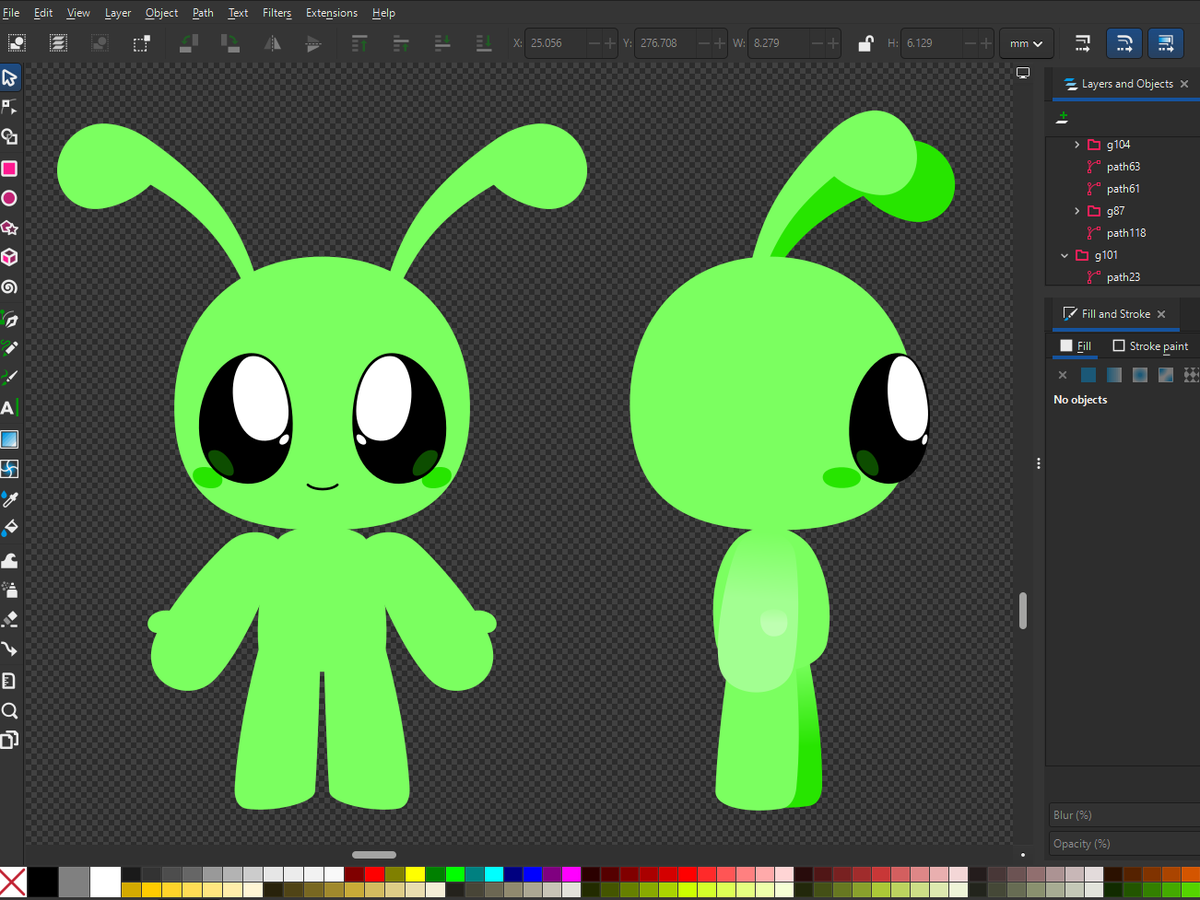Choose Radial gradient fill type
The image size is (1200, 900).
(x=1140, y=375)
